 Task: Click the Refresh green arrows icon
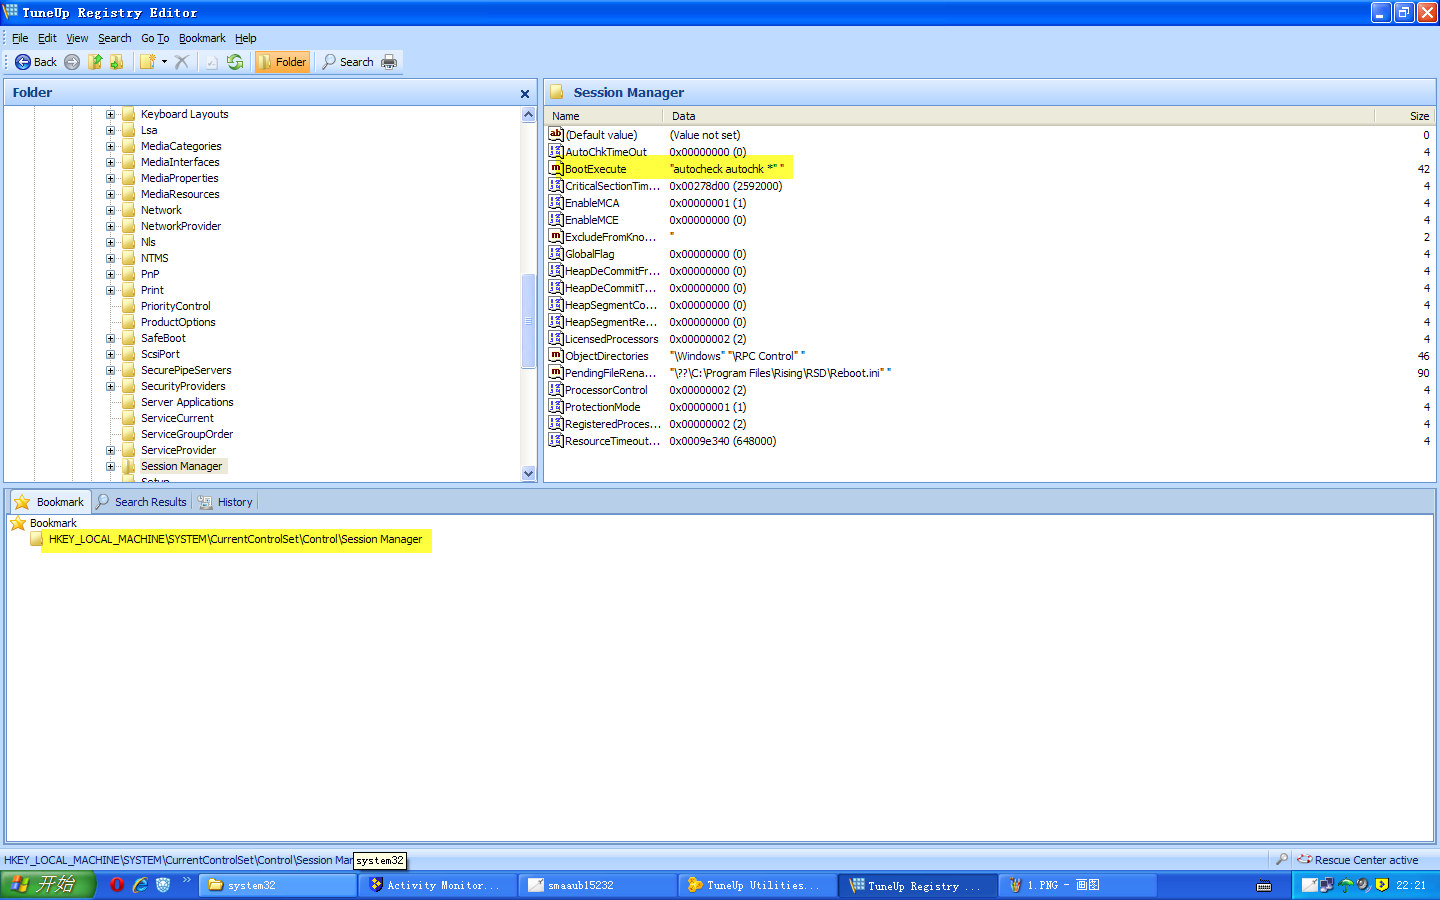pos(235,62)
